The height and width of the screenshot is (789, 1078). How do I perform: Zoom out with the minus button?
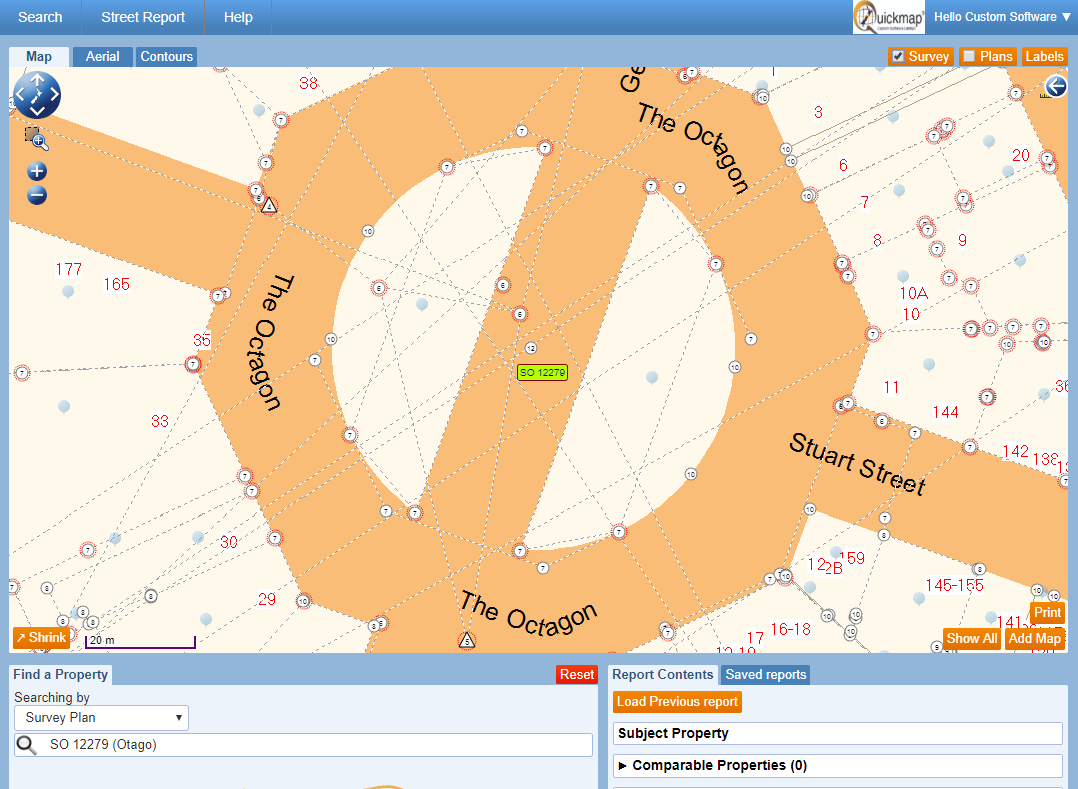coord(37,195)
